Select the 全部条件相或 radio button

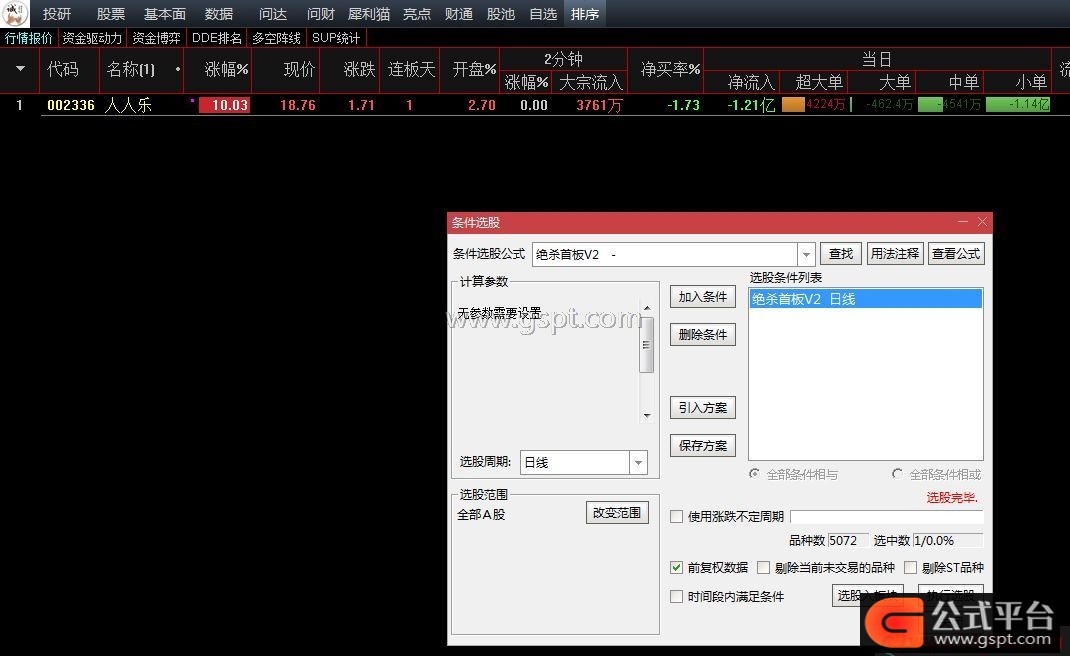pos(897,474)
